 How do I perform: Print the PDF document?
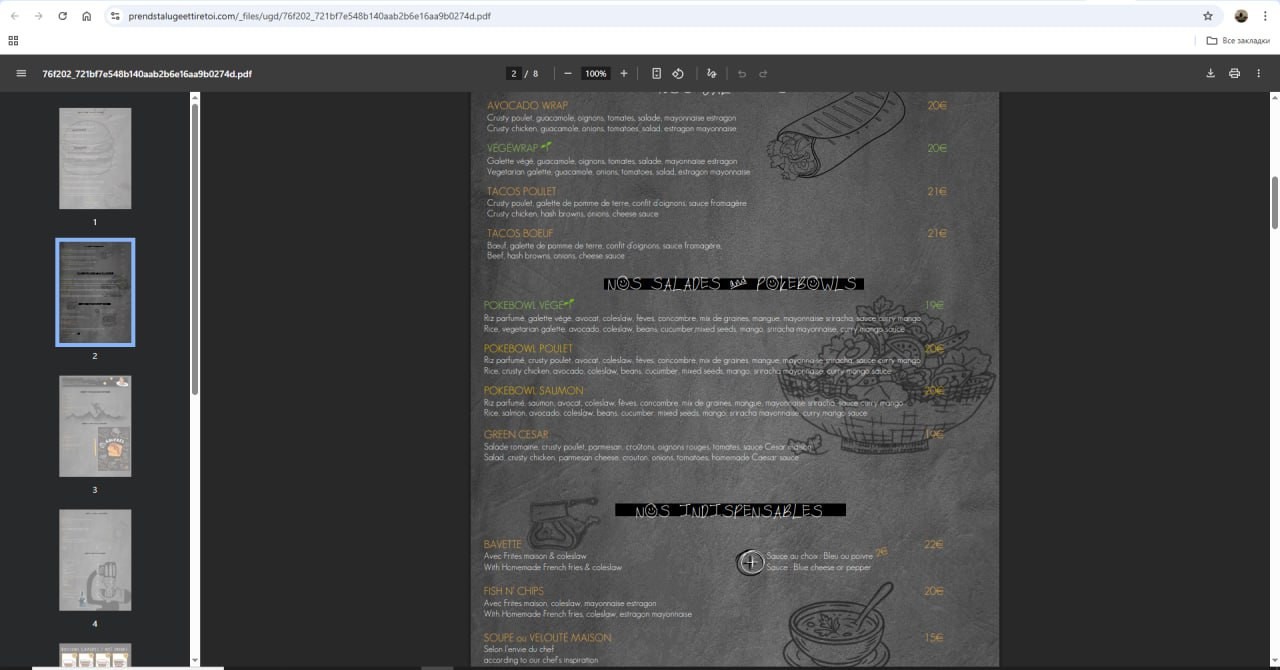[x=1234, y=73]
